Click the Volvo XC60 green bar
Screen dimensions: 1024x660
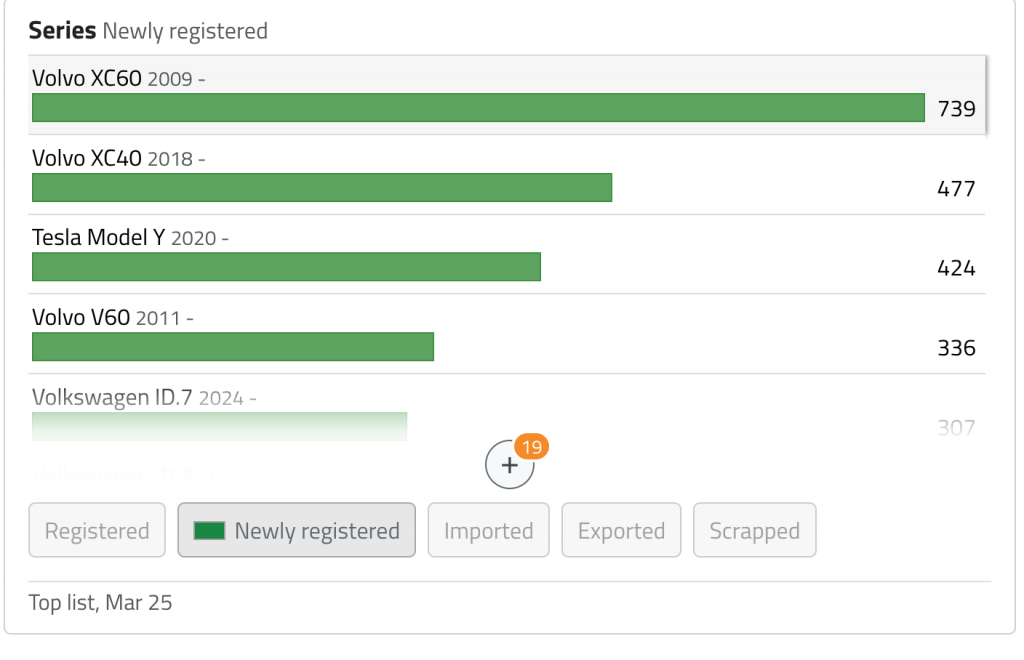click(x=478, y=108)
